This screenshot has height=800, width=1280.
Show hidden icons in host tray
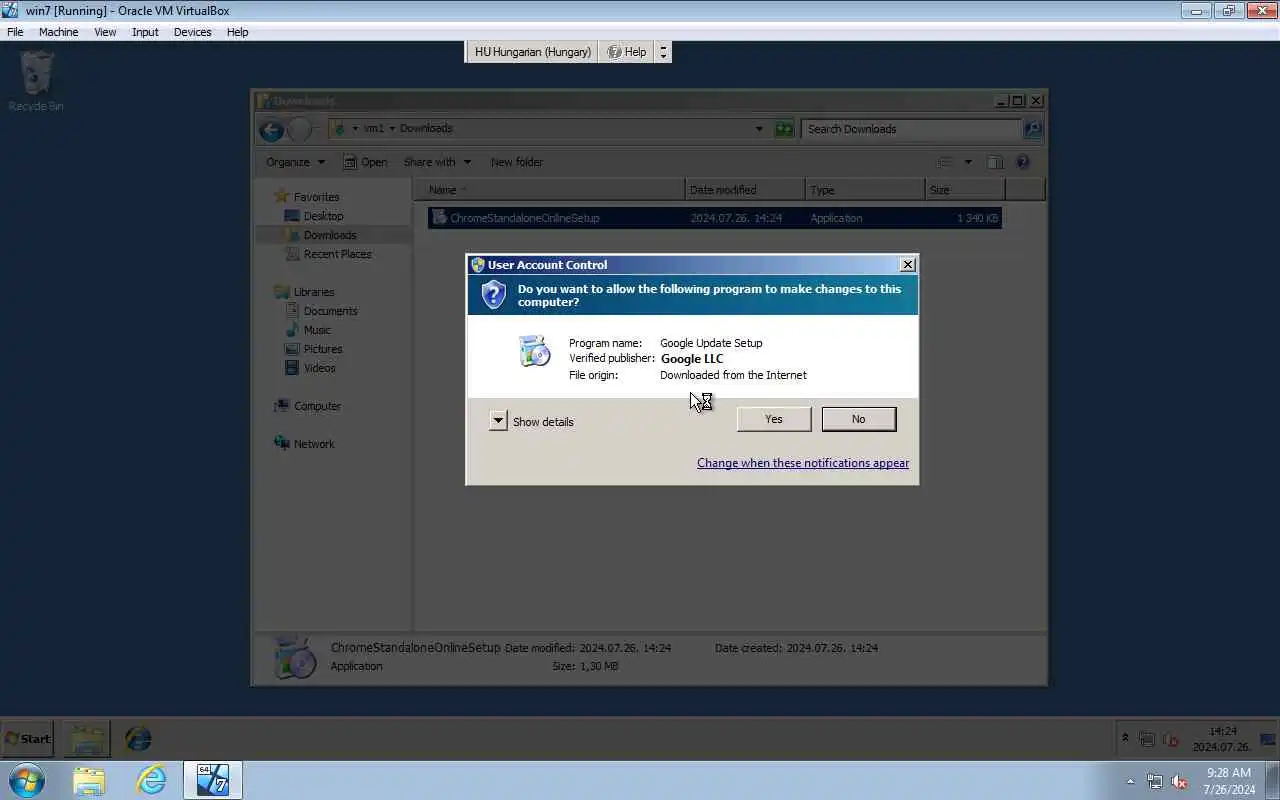pos(1131,781)
